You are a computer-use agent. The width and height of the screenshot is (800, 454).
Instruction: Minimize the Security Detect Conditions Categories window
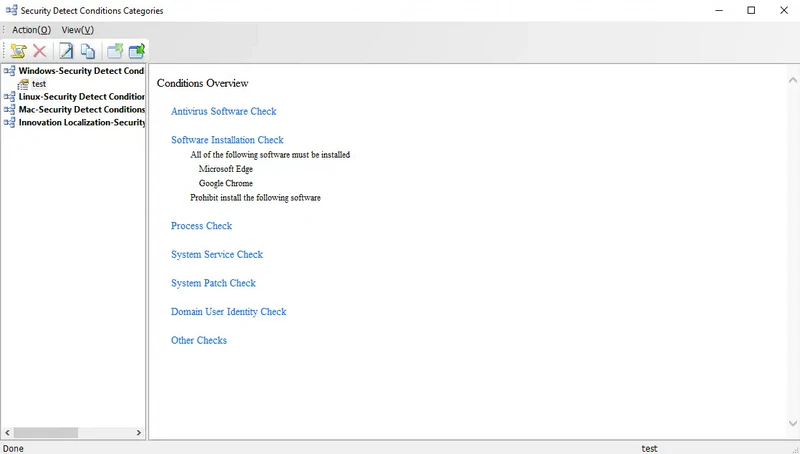[x=719, y=10]
